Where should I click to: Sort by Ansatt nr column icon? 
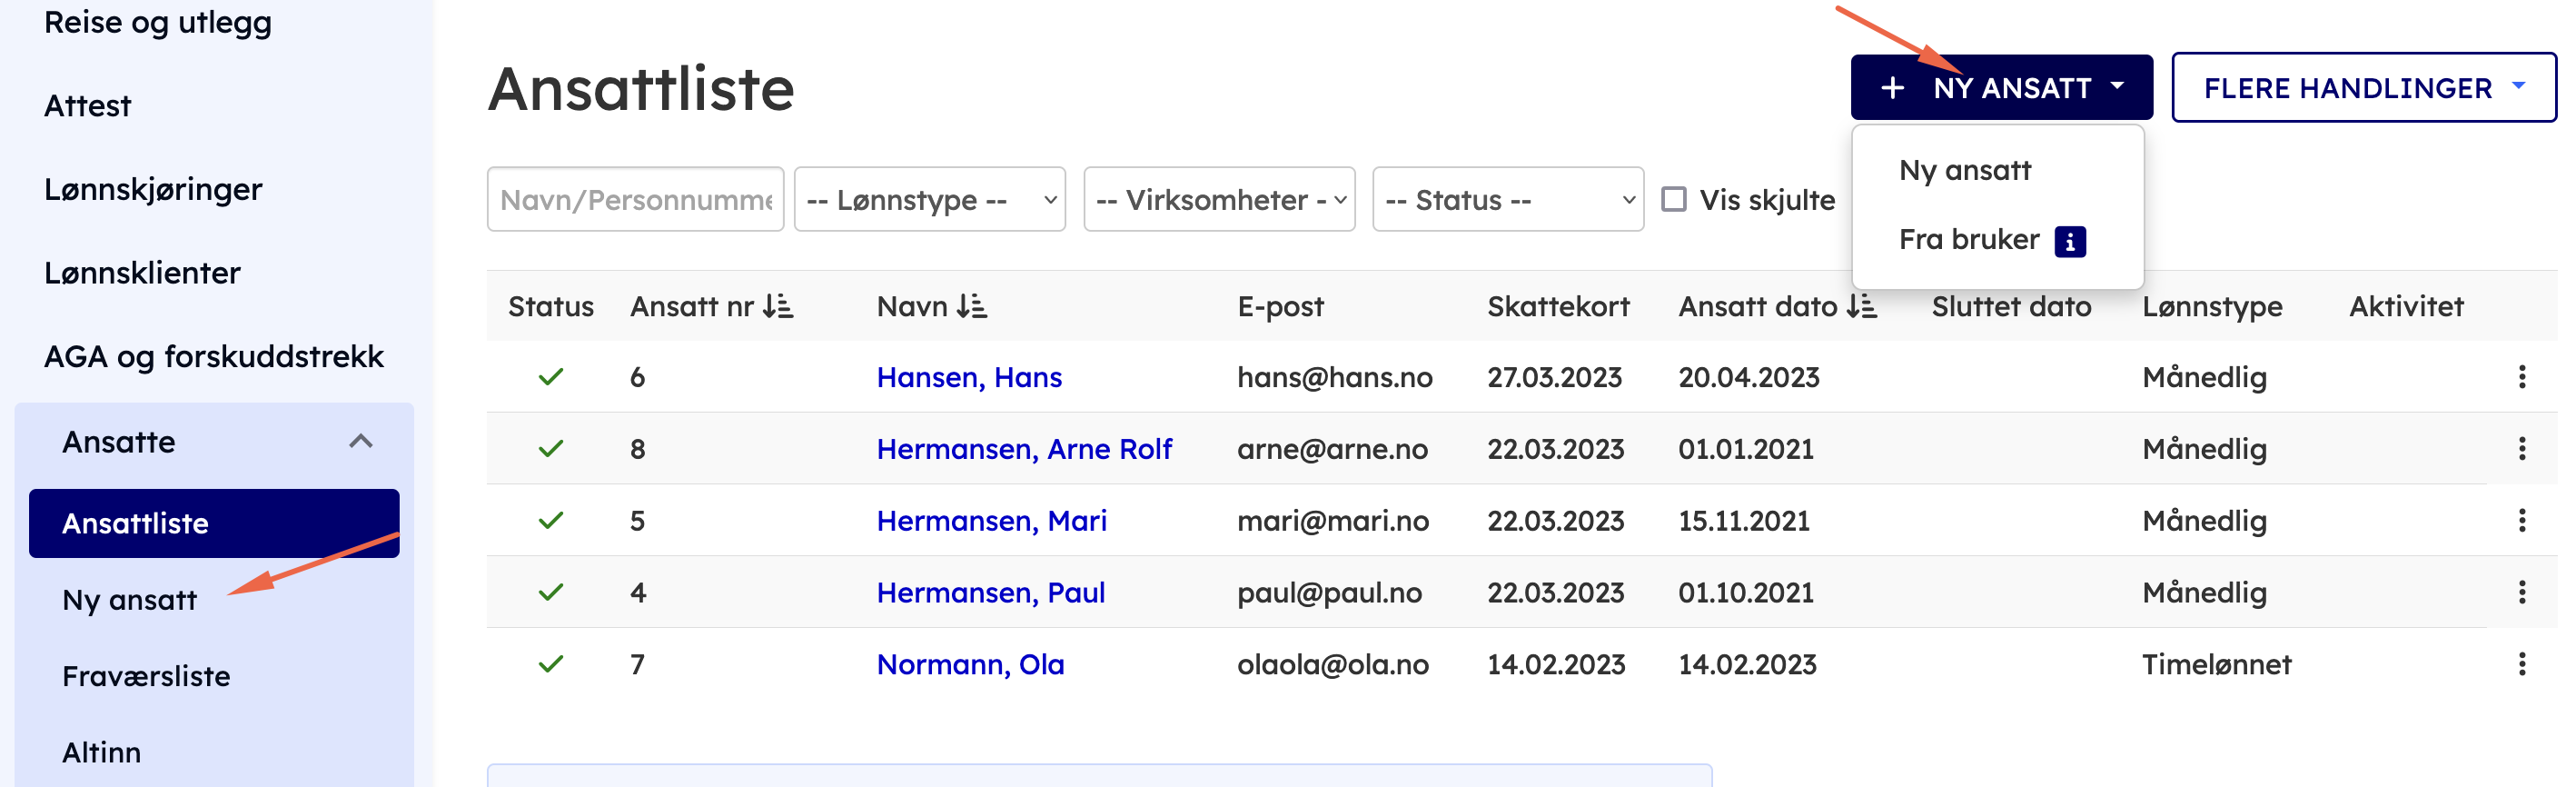click(777, 306)
